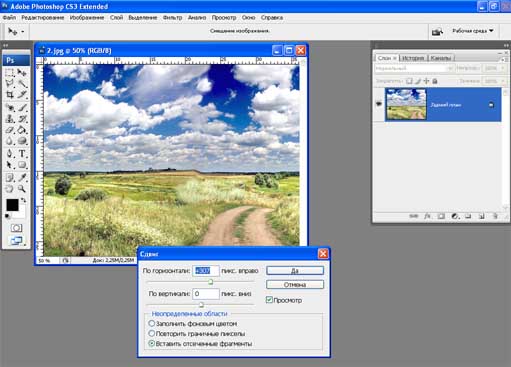Select the Paint Bucket tool
The image size is (511, 367).
pyautogui.click(x=22, y=130)
